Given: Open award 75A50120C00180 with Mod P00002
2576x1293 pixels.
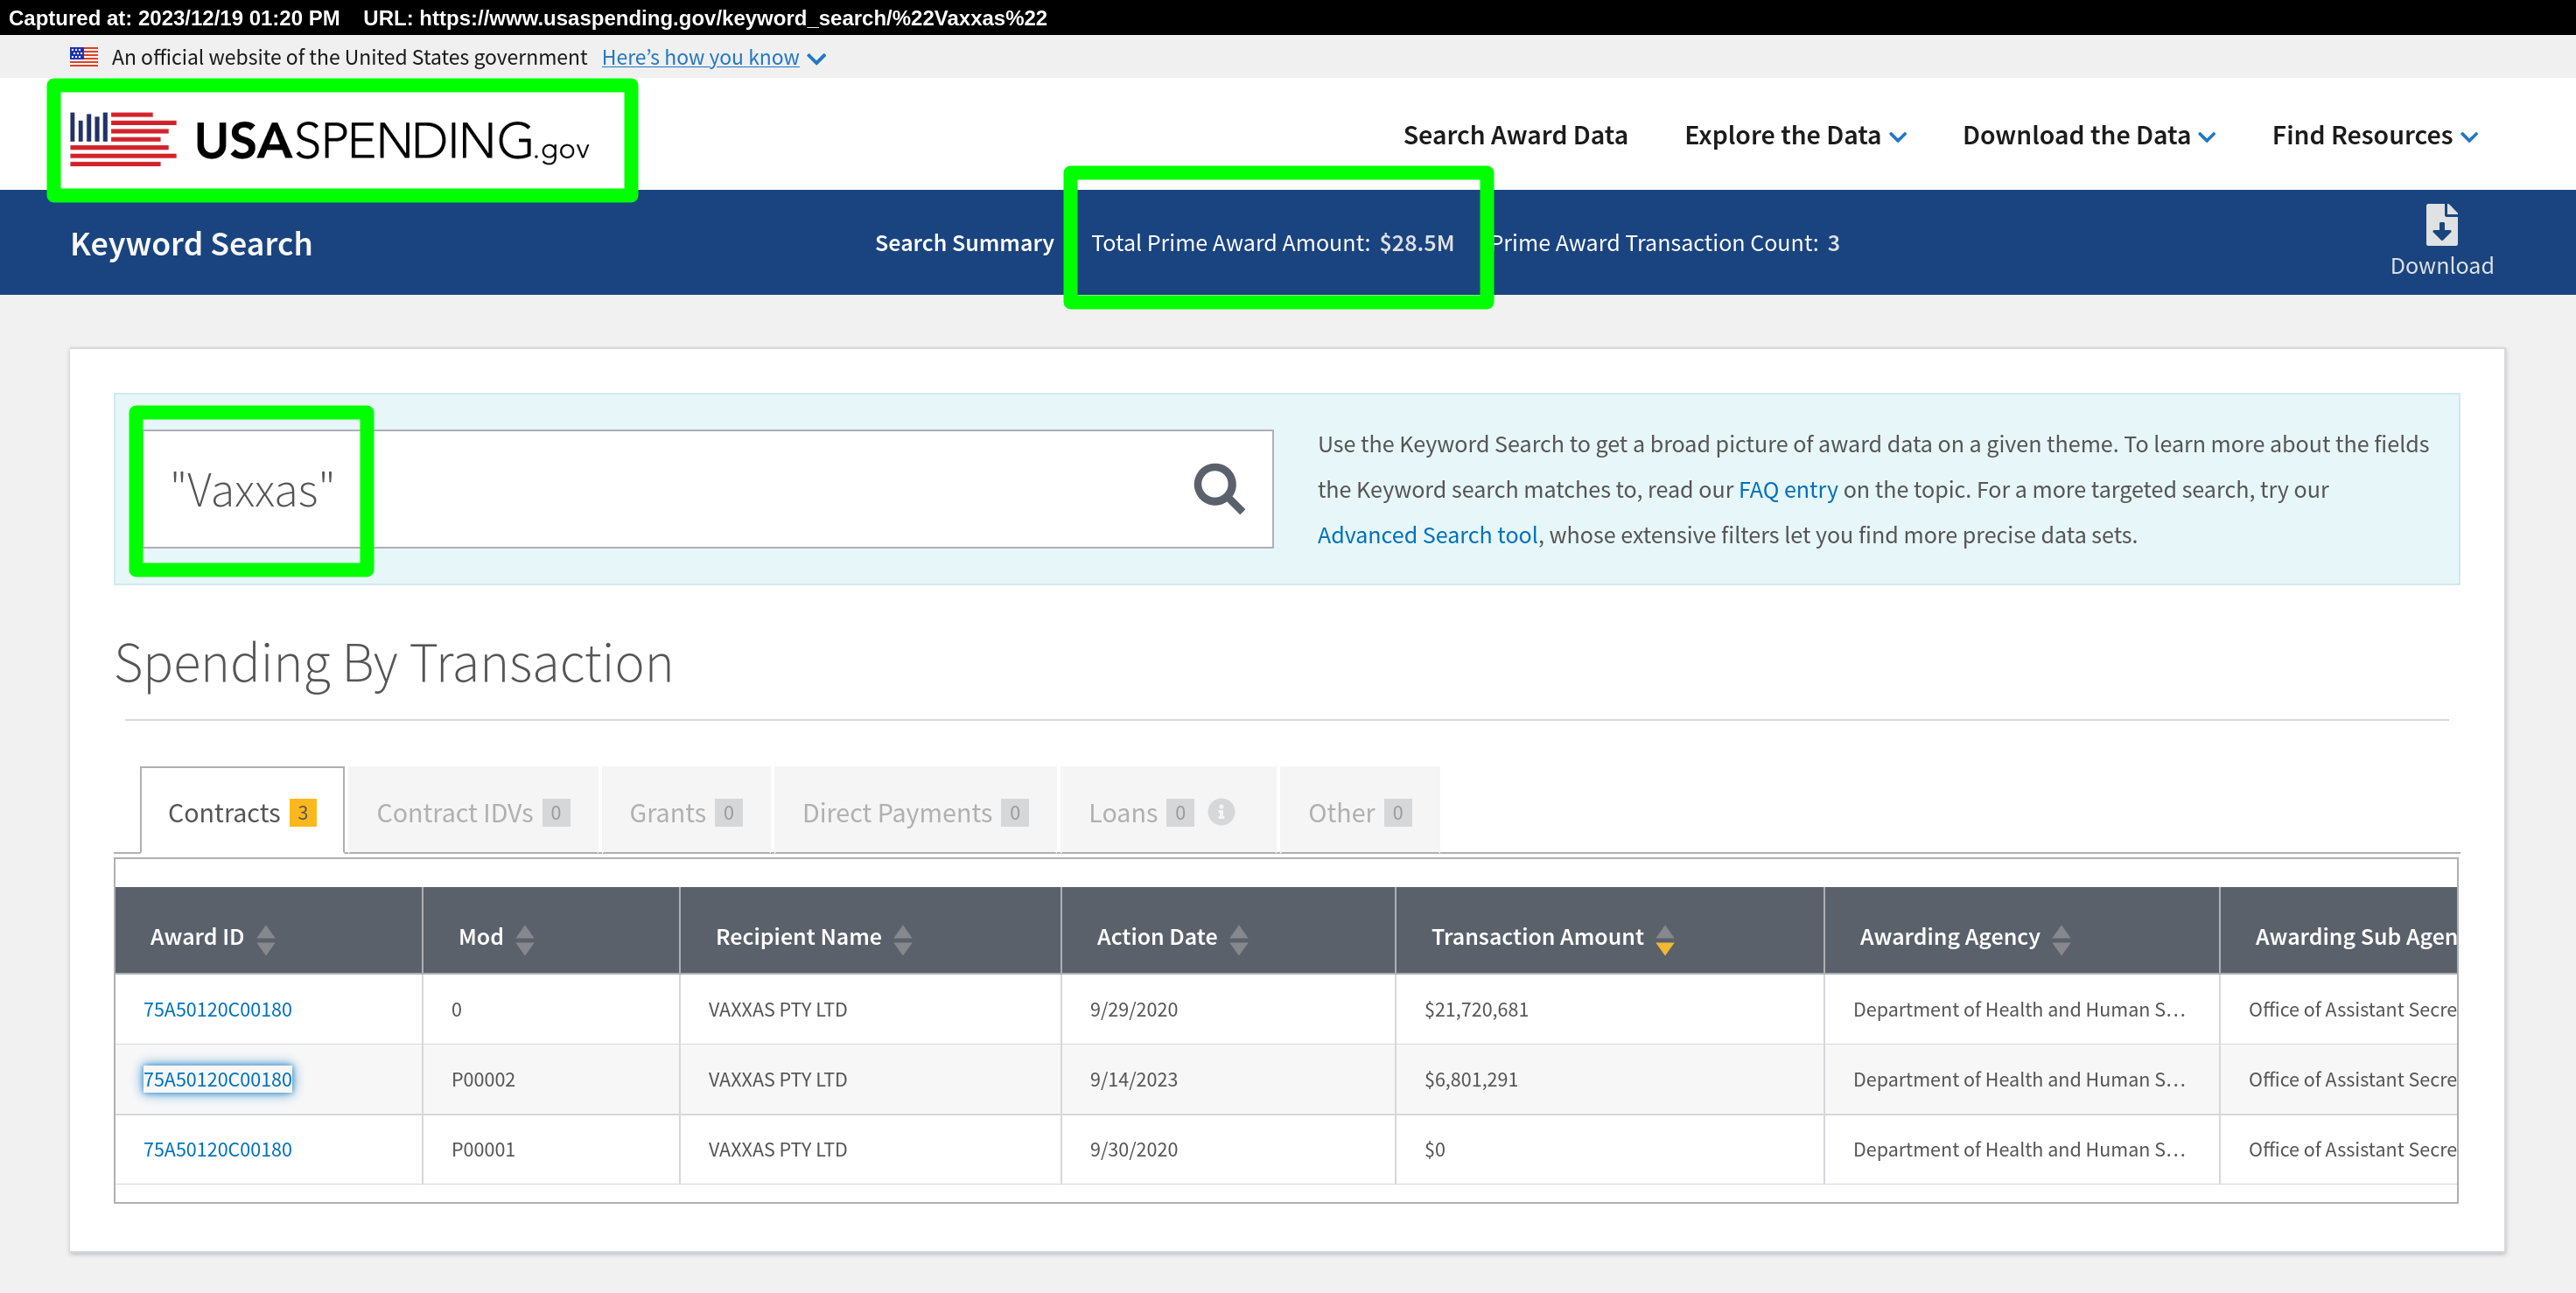Looking at the screenshot, I should coord(217,1079).
